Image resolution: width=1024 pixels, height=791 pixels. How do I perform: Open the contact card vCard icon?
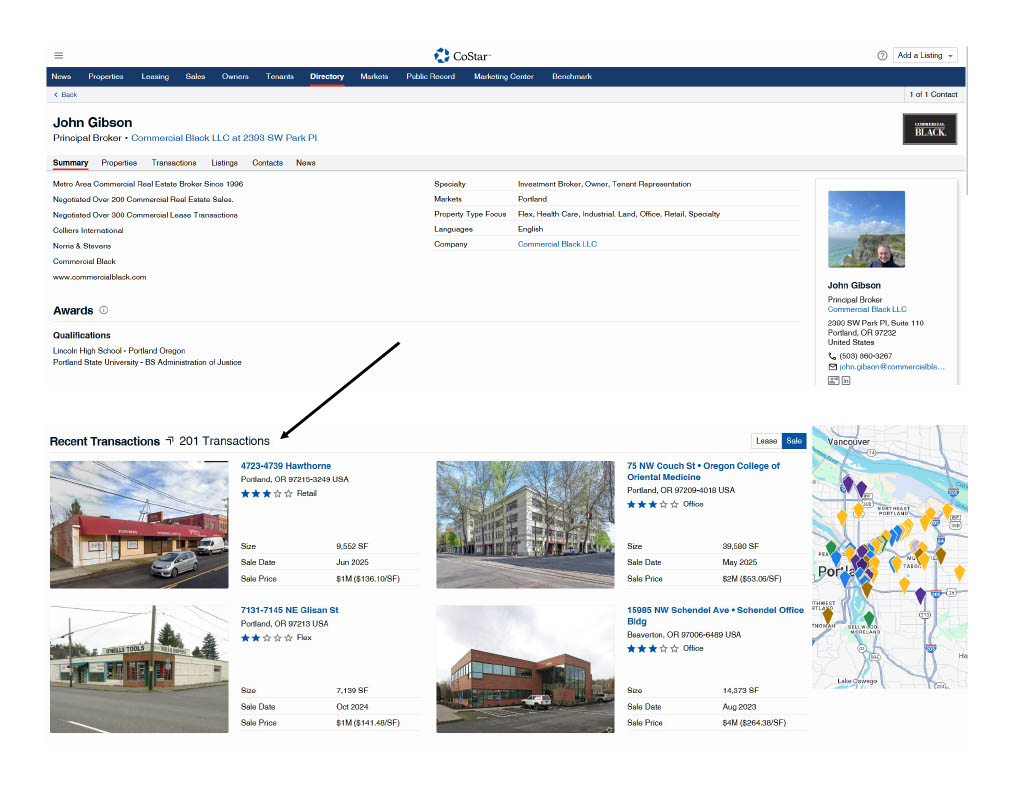coord(833,381)
